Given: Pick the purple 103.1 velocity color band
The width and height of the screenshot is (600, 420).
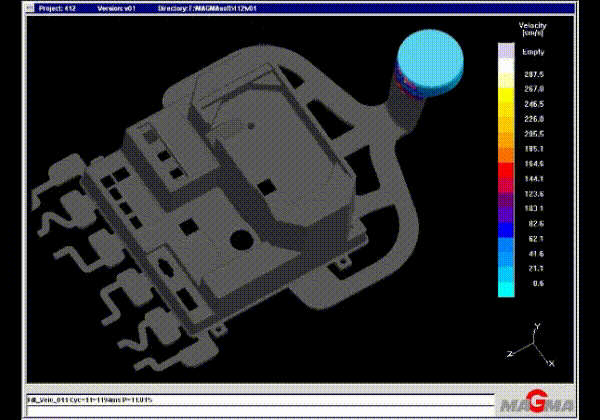Looking at the screenshot, I should [x=506, y=208].
